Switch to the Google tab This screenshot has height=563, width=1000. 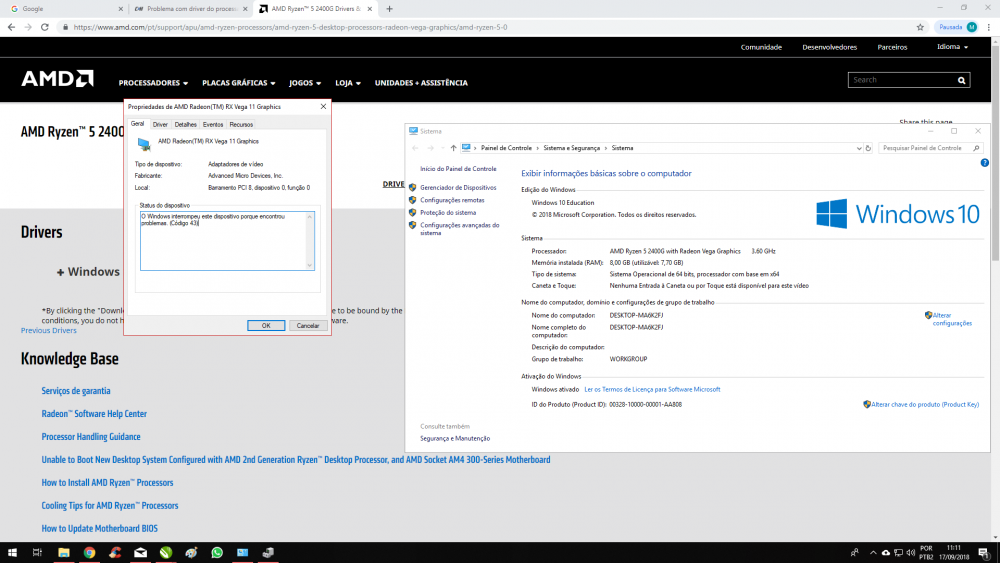pos(64,9)
